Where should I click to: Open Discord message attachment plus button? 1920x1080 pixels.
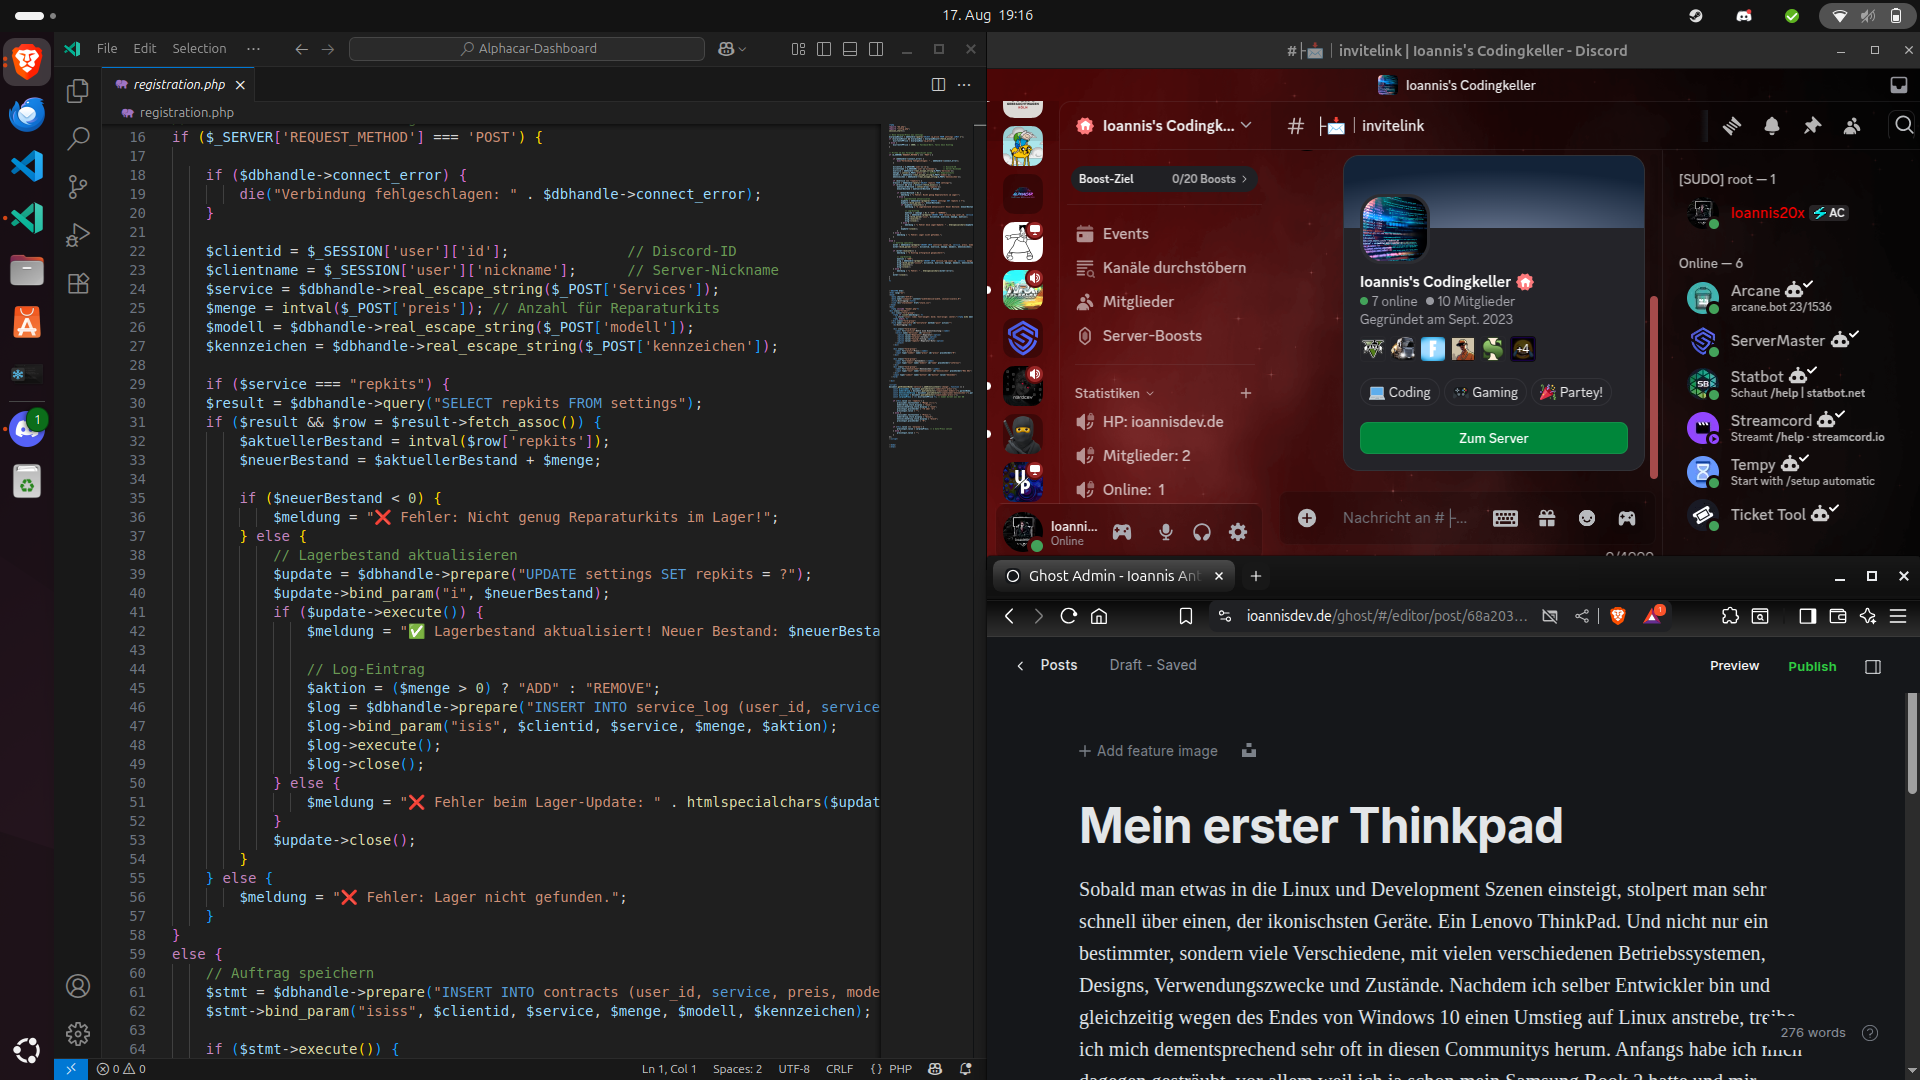[1307, 518]
